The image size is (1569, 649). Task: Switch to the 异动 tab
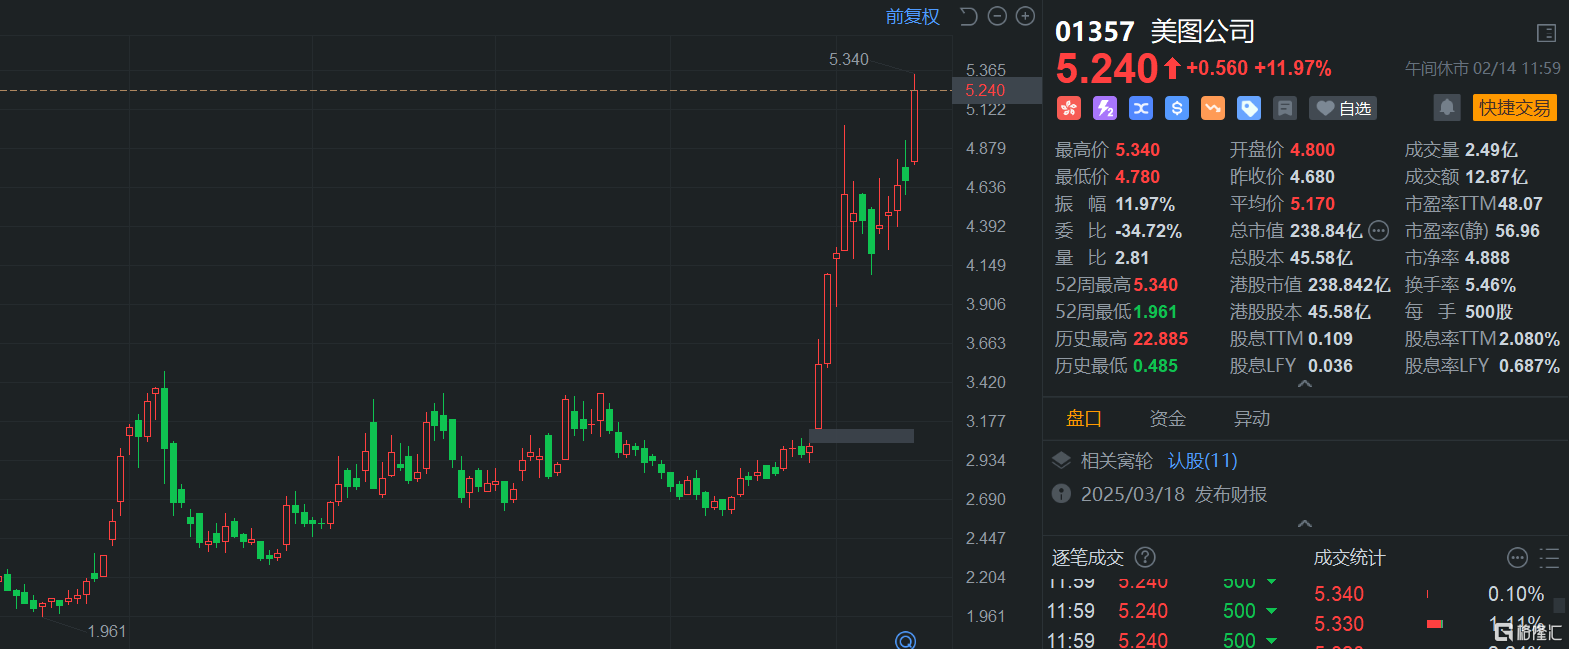[x=1251, y=419]
